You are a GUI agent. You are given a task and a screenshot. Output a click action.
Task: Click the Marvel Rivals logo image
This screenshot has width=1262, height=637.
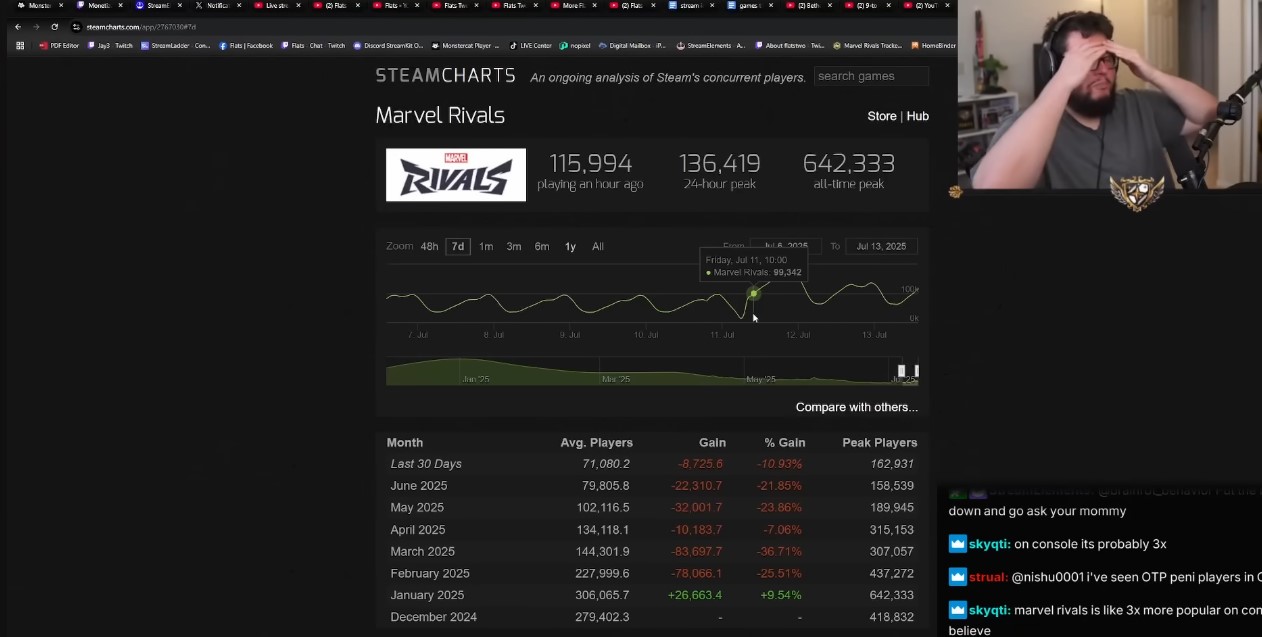click(x=456, y=175)
